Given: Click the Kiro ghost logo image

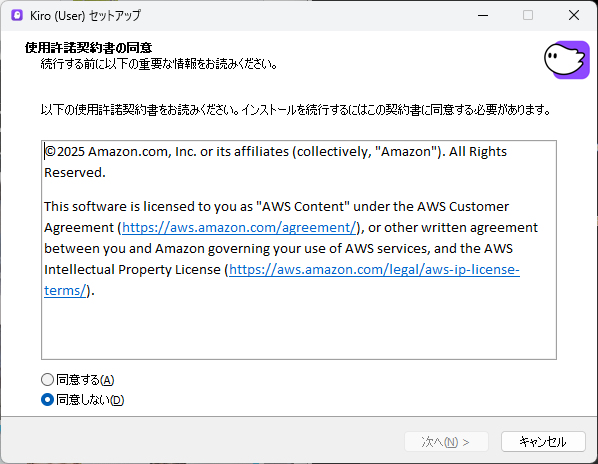Looking at the screenshot, I should click(x=567, y=60).
